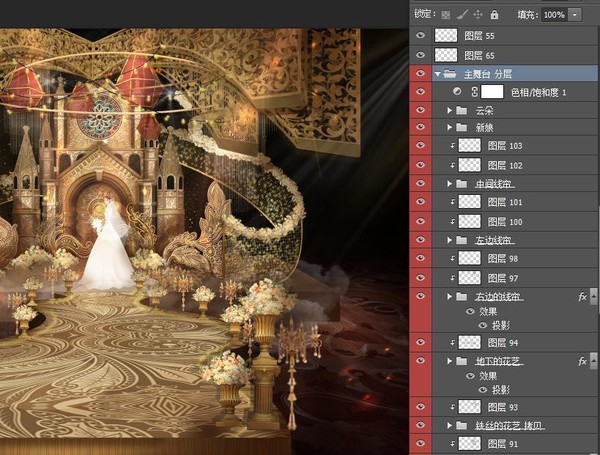Click the clipping mask arrow on 图层 98
The height and width of the screenshot is (455, 600).
pyautogui.click(x=453, y=258)
